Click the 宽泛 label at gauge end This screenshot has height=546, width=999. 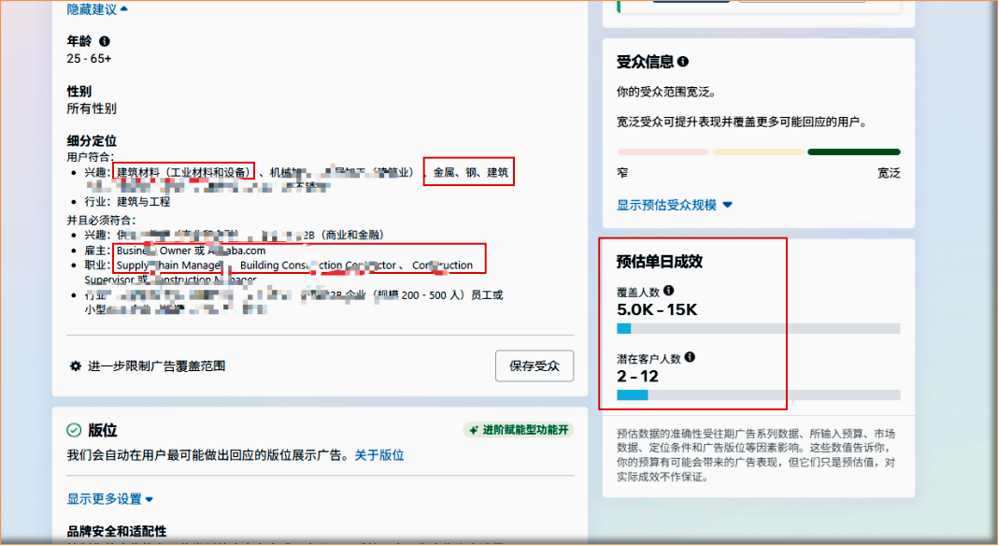tap(889, 173)
